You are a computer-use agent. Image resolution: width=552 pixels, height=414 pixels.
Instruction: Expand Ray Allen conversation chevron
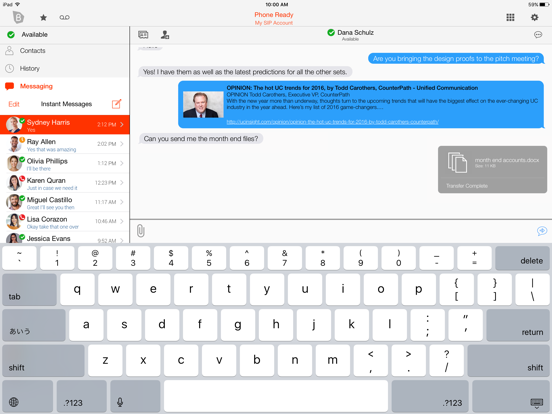click(122, 144)
